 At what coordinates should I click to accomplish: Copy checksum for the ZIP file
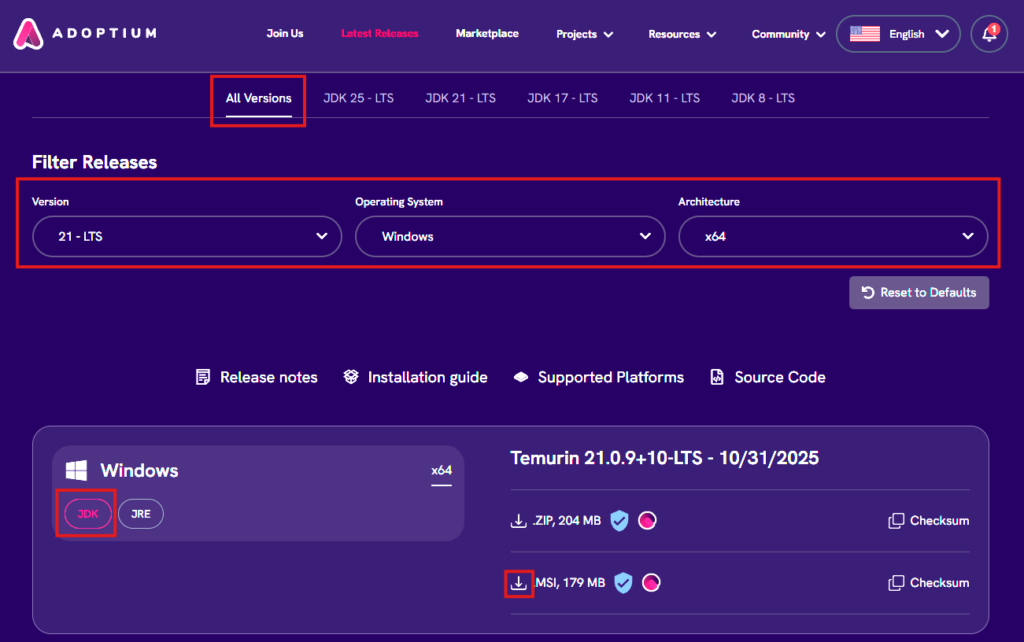pyautogui.click(x=928, y=521)
